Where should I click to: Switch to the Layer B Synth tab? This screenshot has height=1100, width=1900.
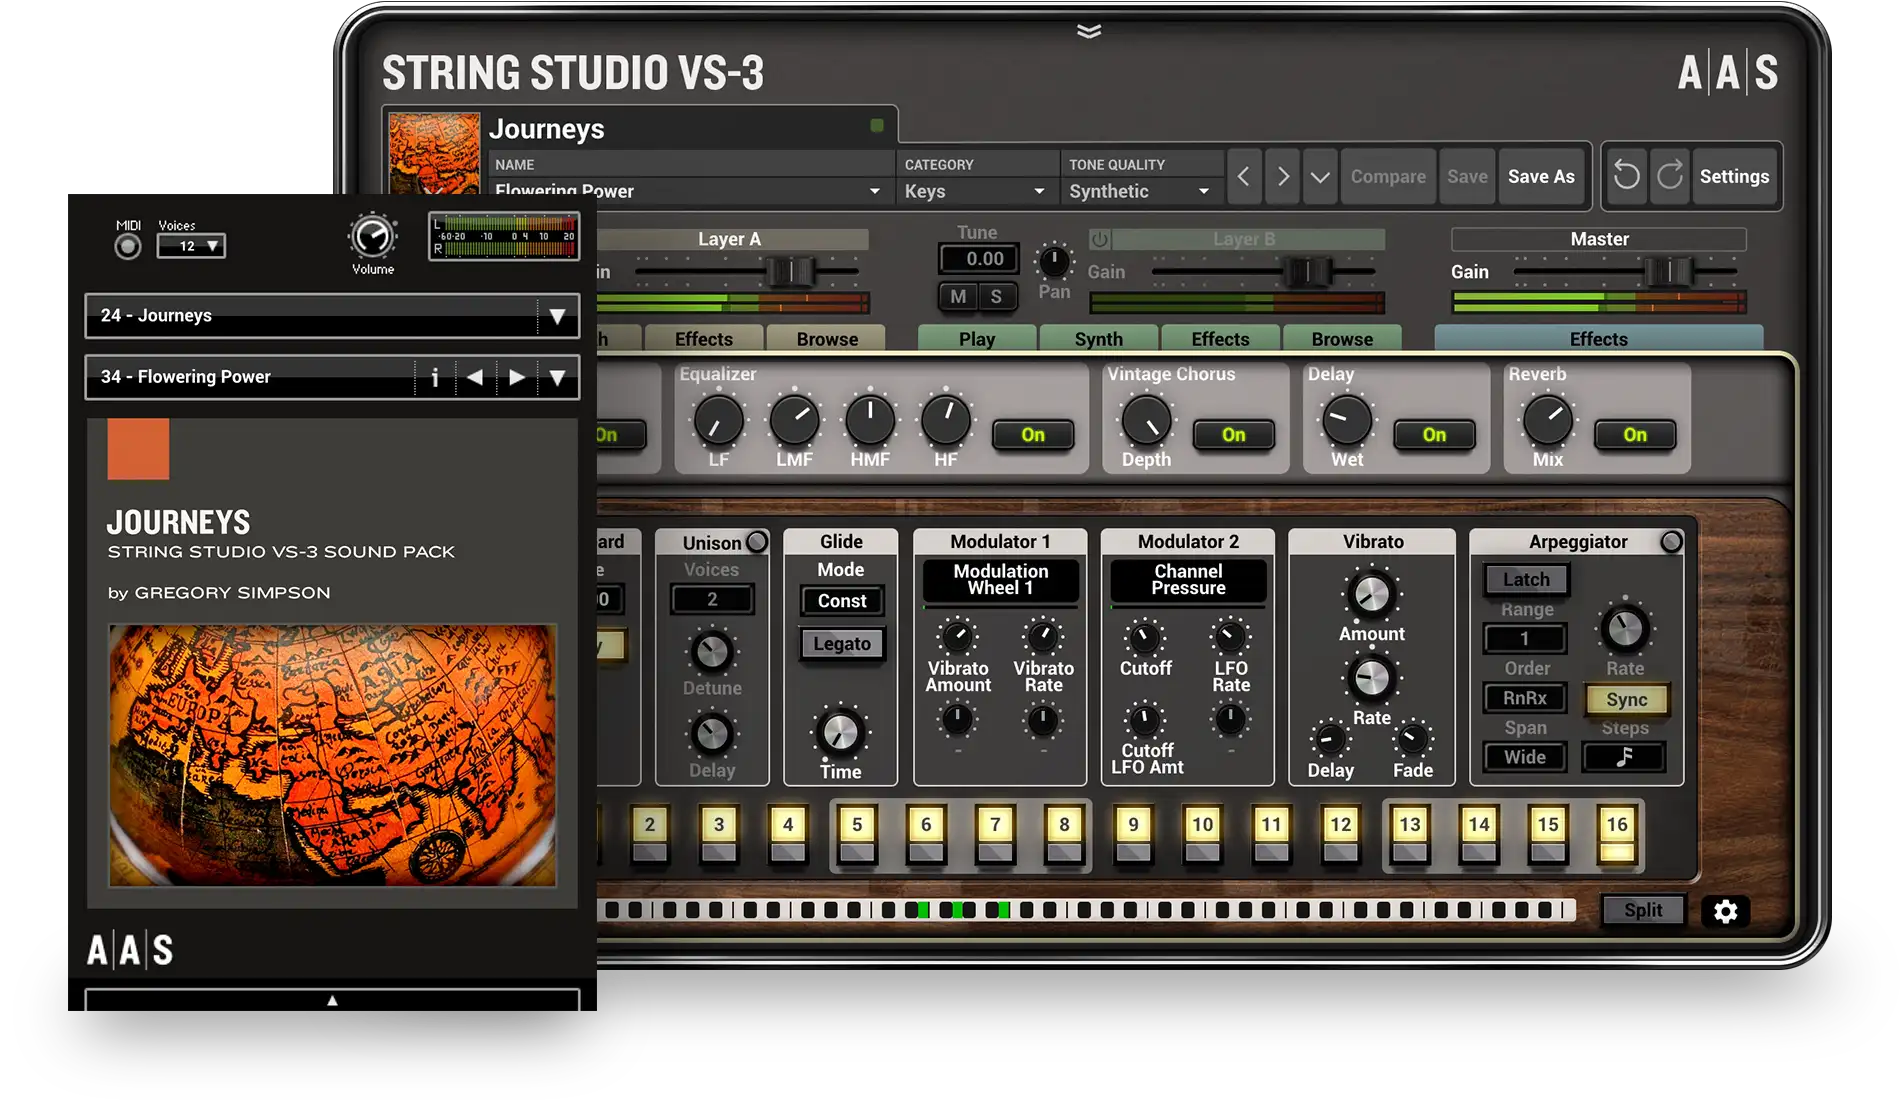point(1098,339)
